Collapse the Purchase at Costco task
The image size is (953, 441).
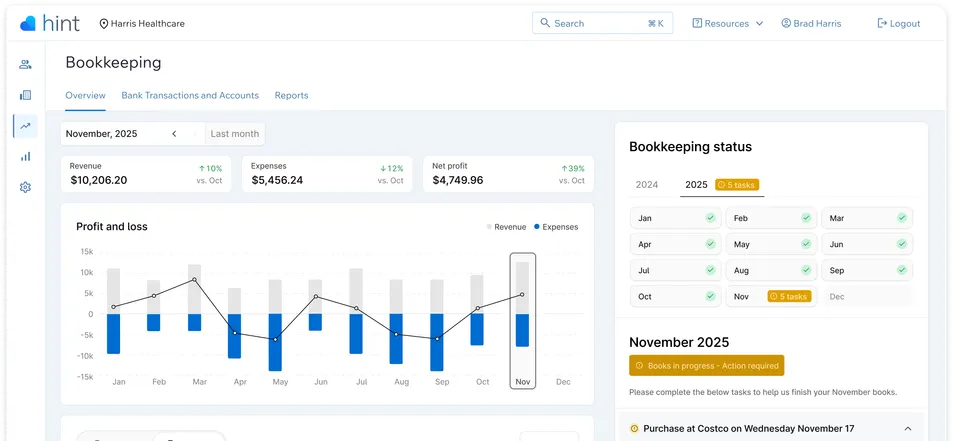coord(907,429)
